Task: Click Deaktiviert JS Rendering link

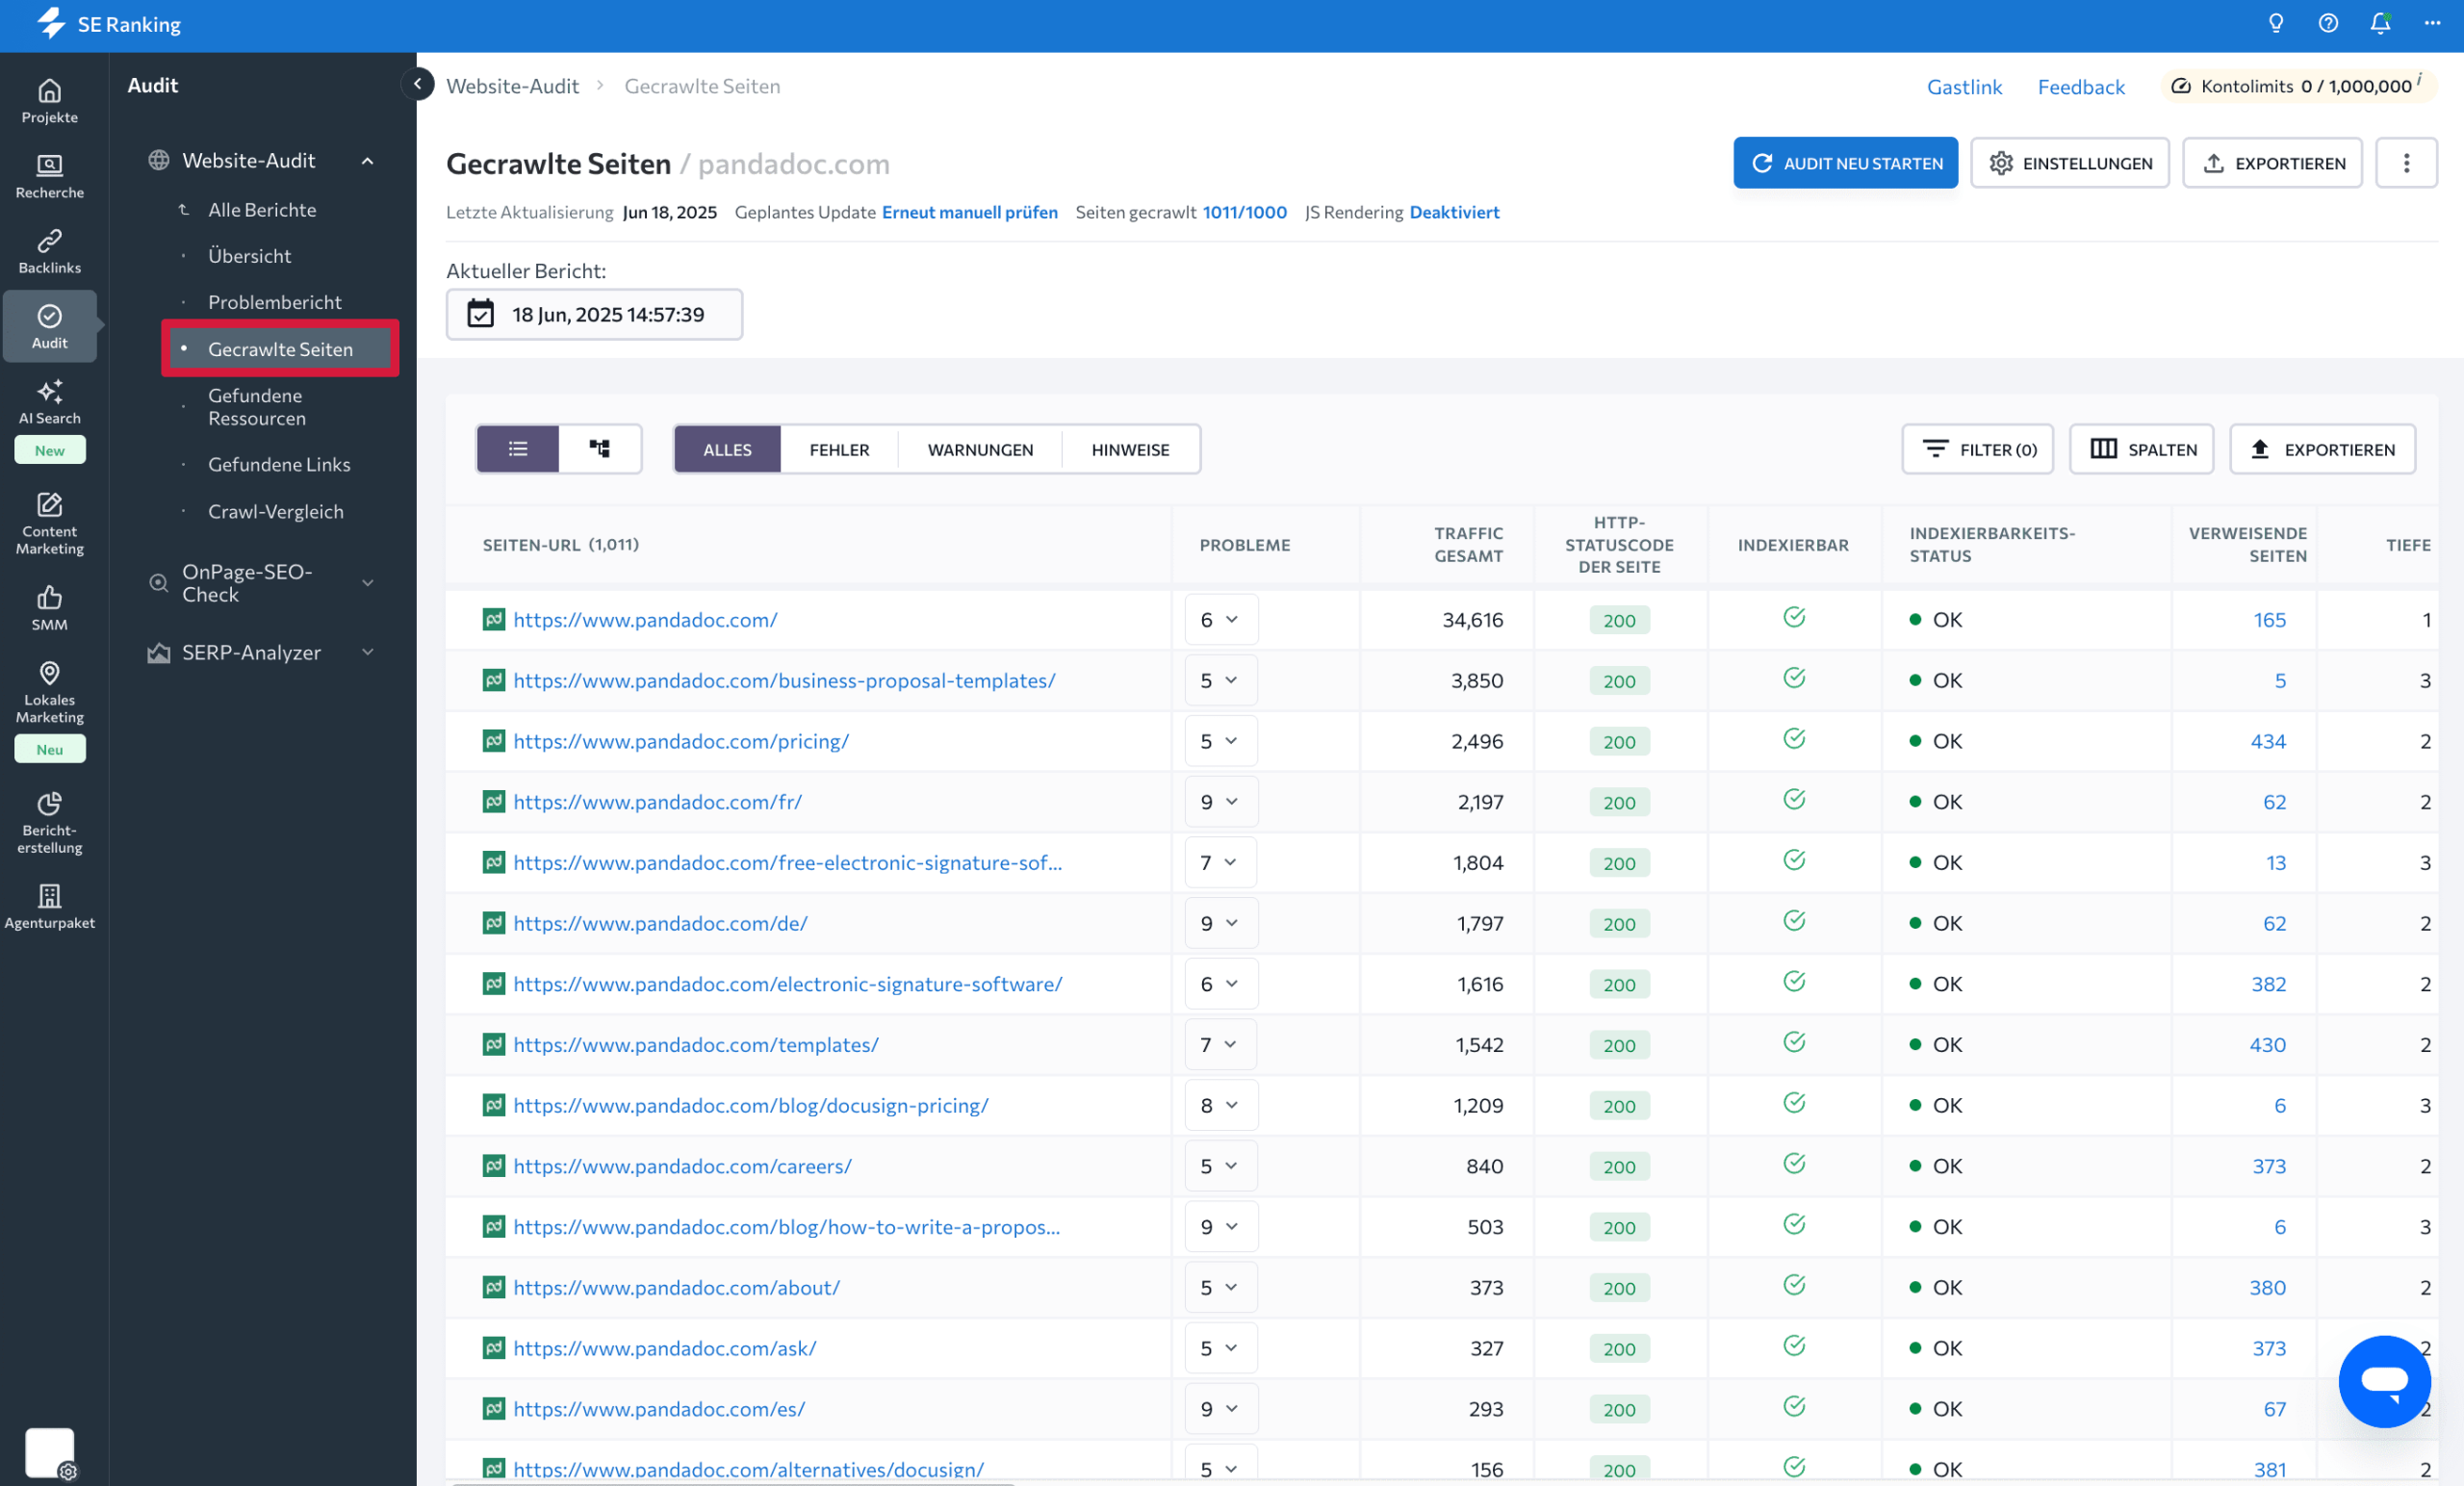Action: (1454, 212)
